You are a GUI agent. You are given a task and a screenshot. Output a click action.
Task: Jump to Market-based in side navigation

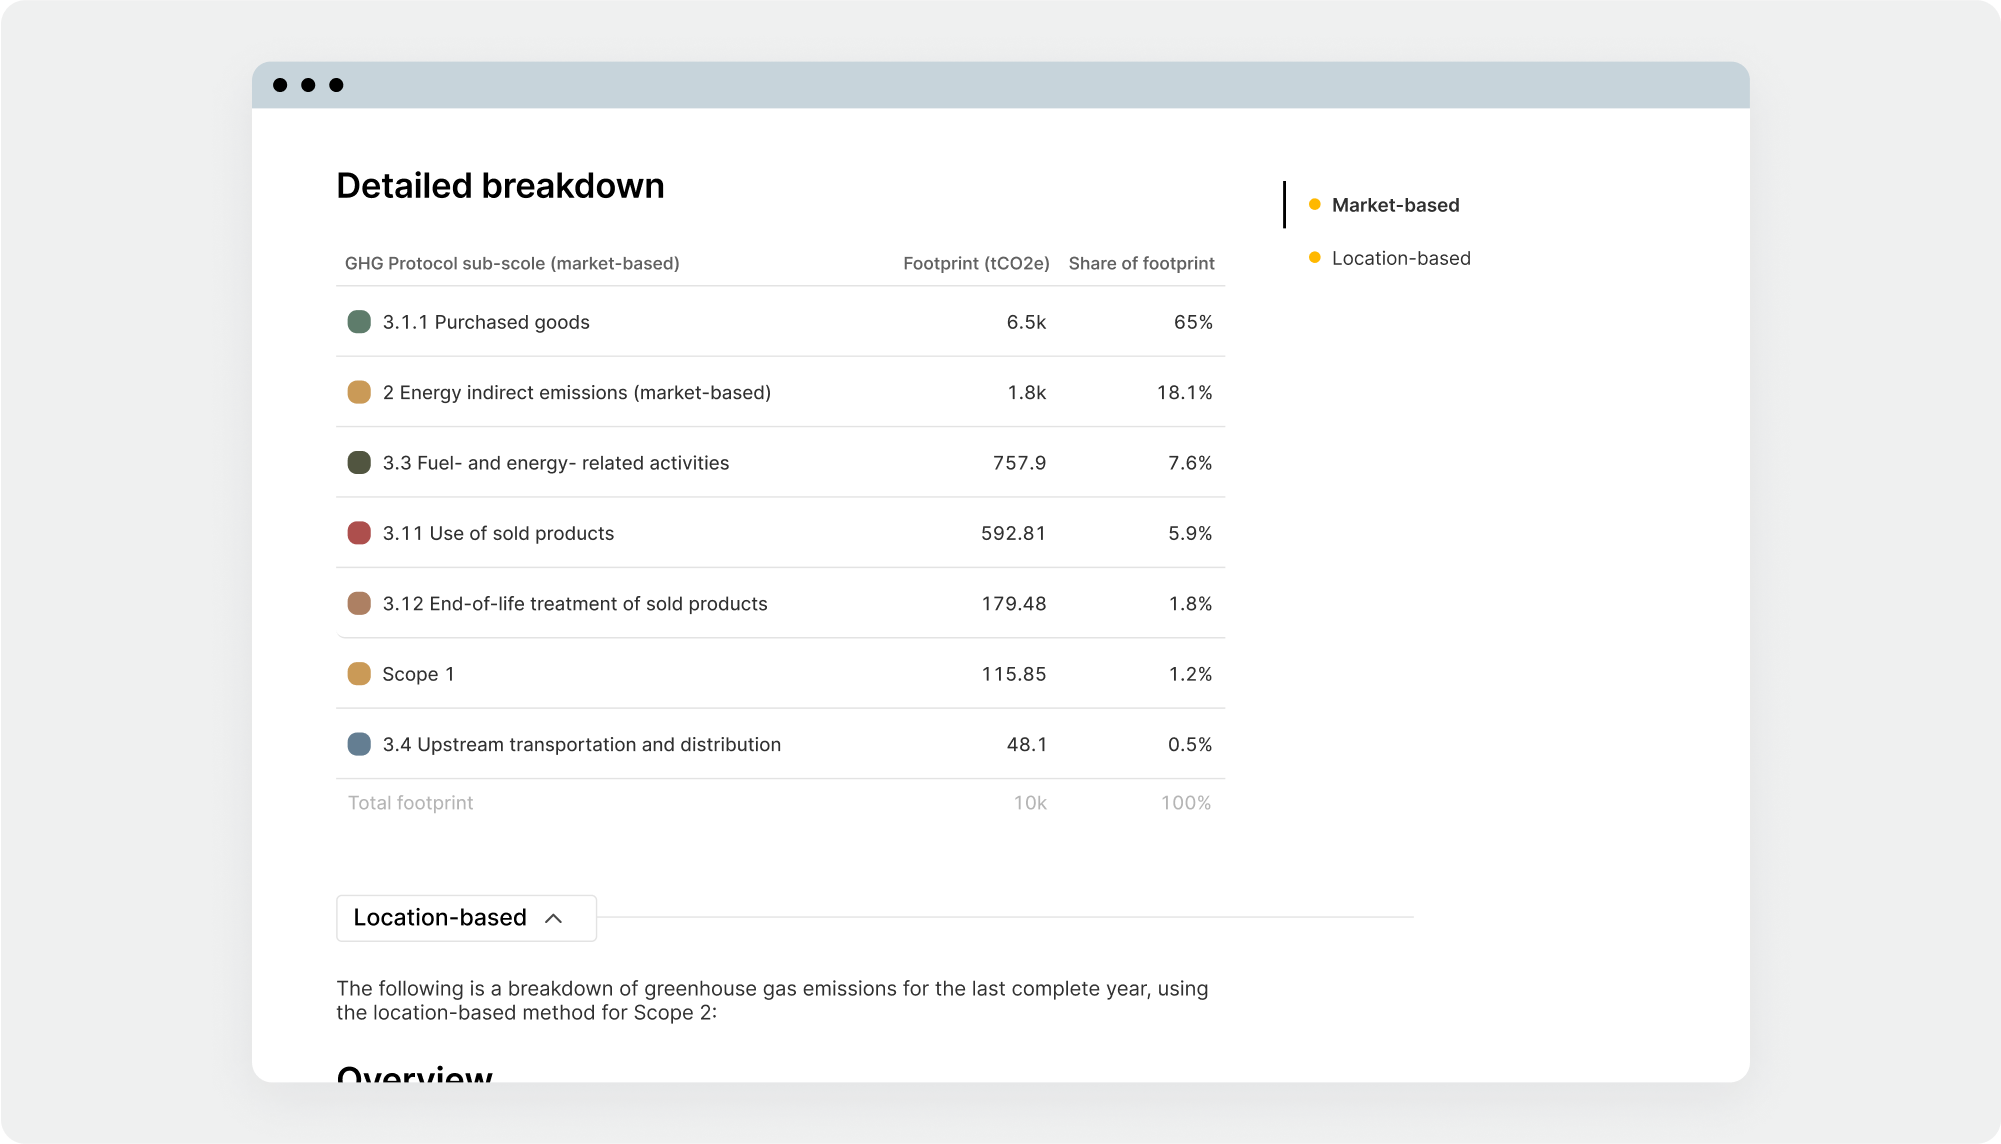[x=1395, y=205]
